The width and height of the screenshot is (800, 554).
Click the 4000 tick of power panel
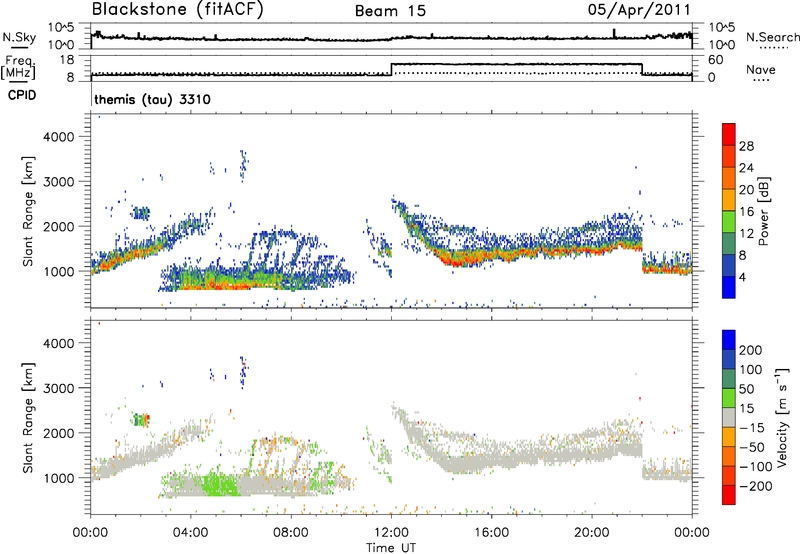59,137
